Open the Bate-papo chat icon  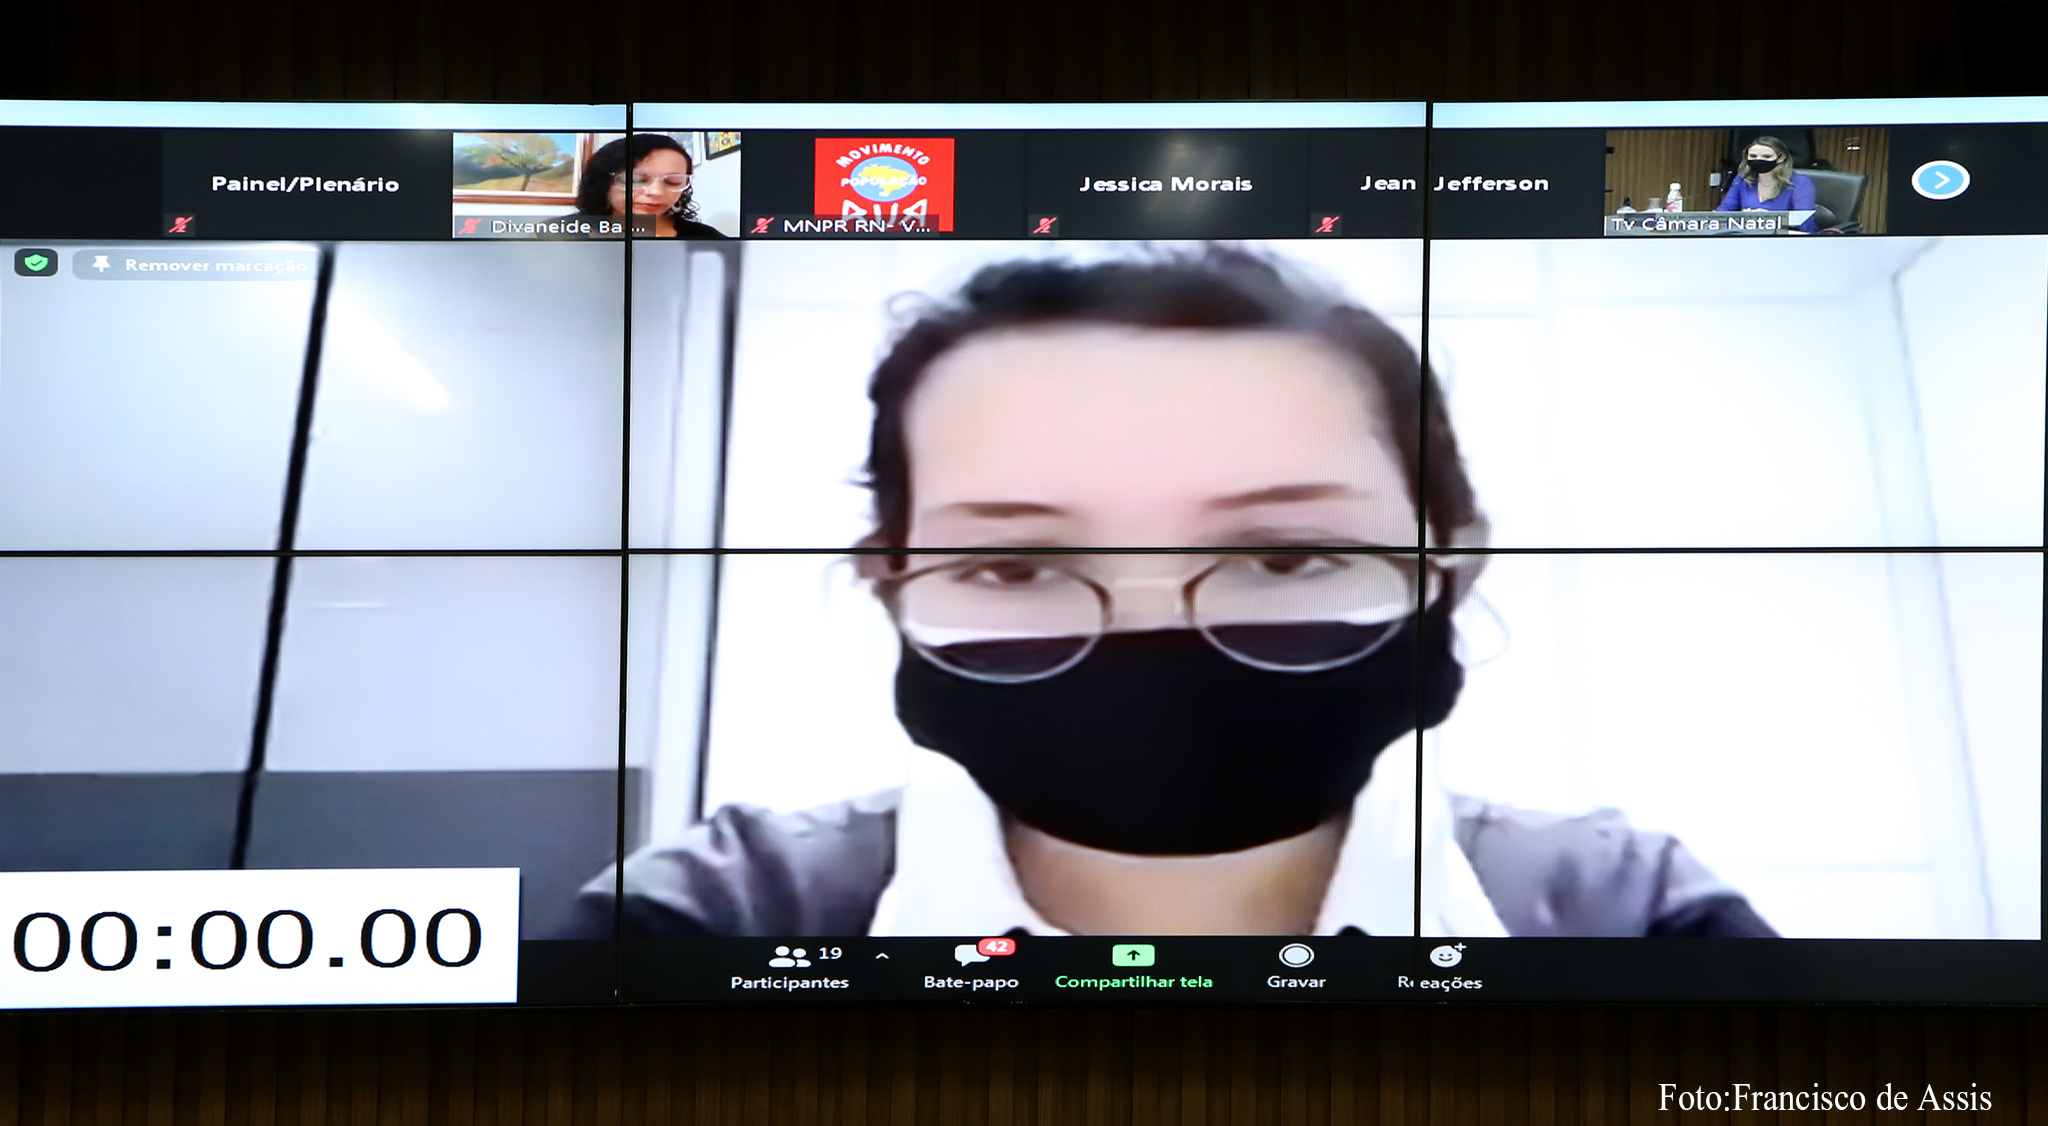(x=968, y=956)
